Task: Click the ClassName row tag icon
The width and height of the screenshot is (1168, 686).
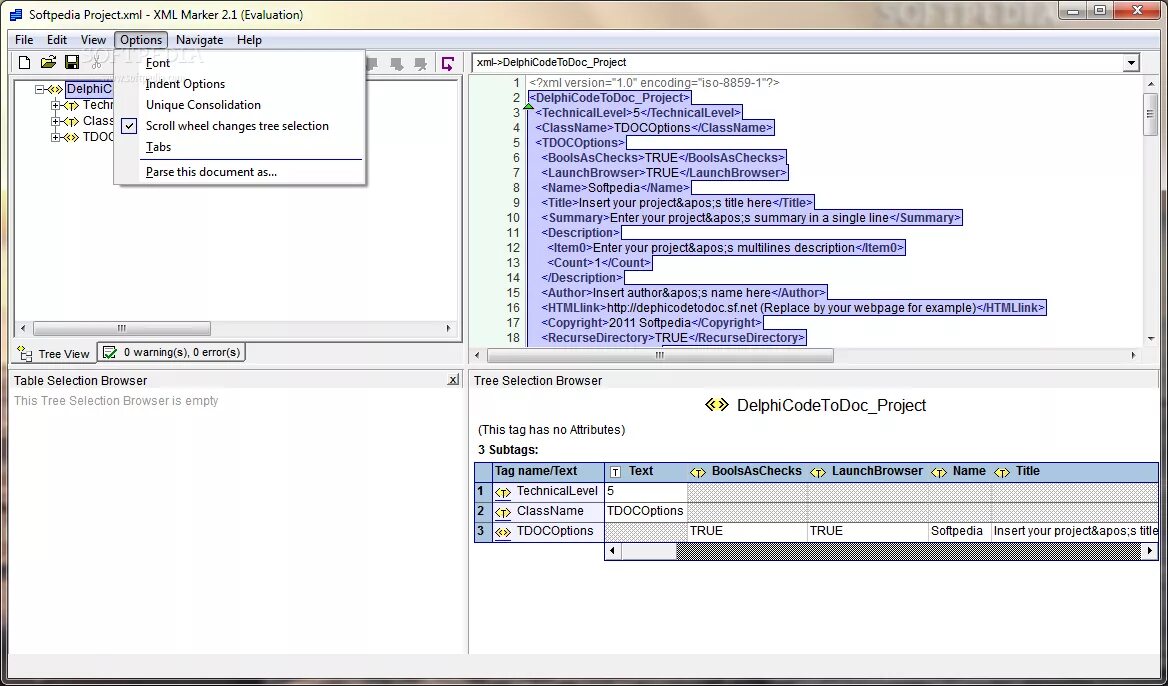Action: click(x=503, y=512)
